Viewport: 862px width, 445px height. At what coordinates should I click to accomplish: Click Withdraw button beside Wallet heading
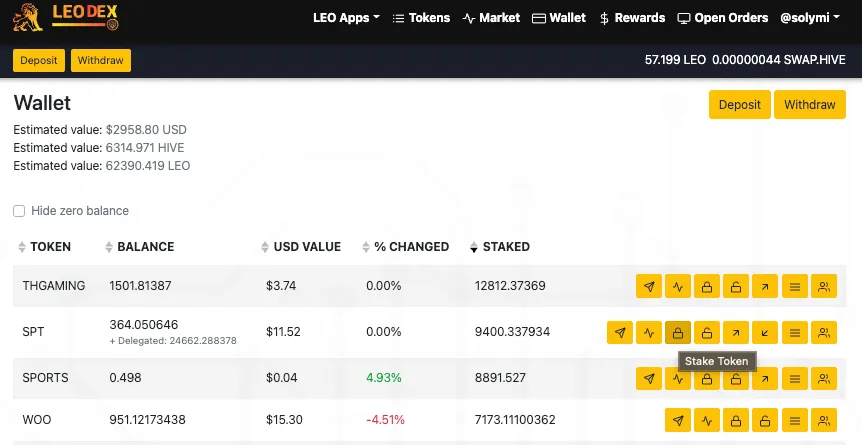[810, 105]
